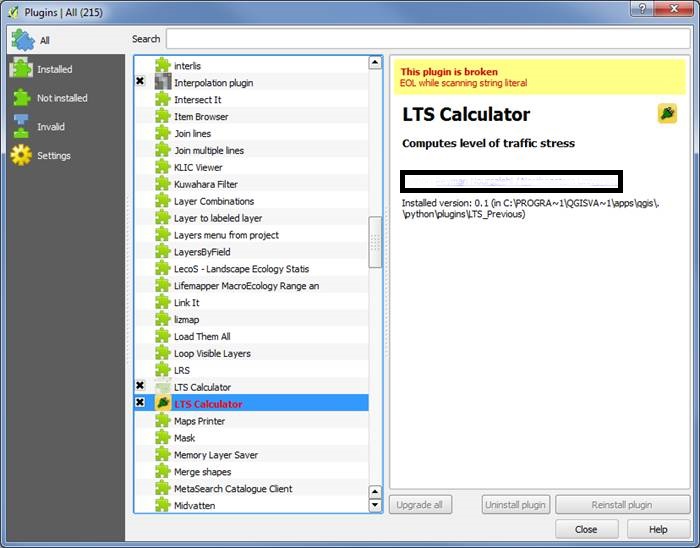The image size is (700, 548).
Task: Click the Intersect It plugin icon
Action: click(x=162, y=100)
